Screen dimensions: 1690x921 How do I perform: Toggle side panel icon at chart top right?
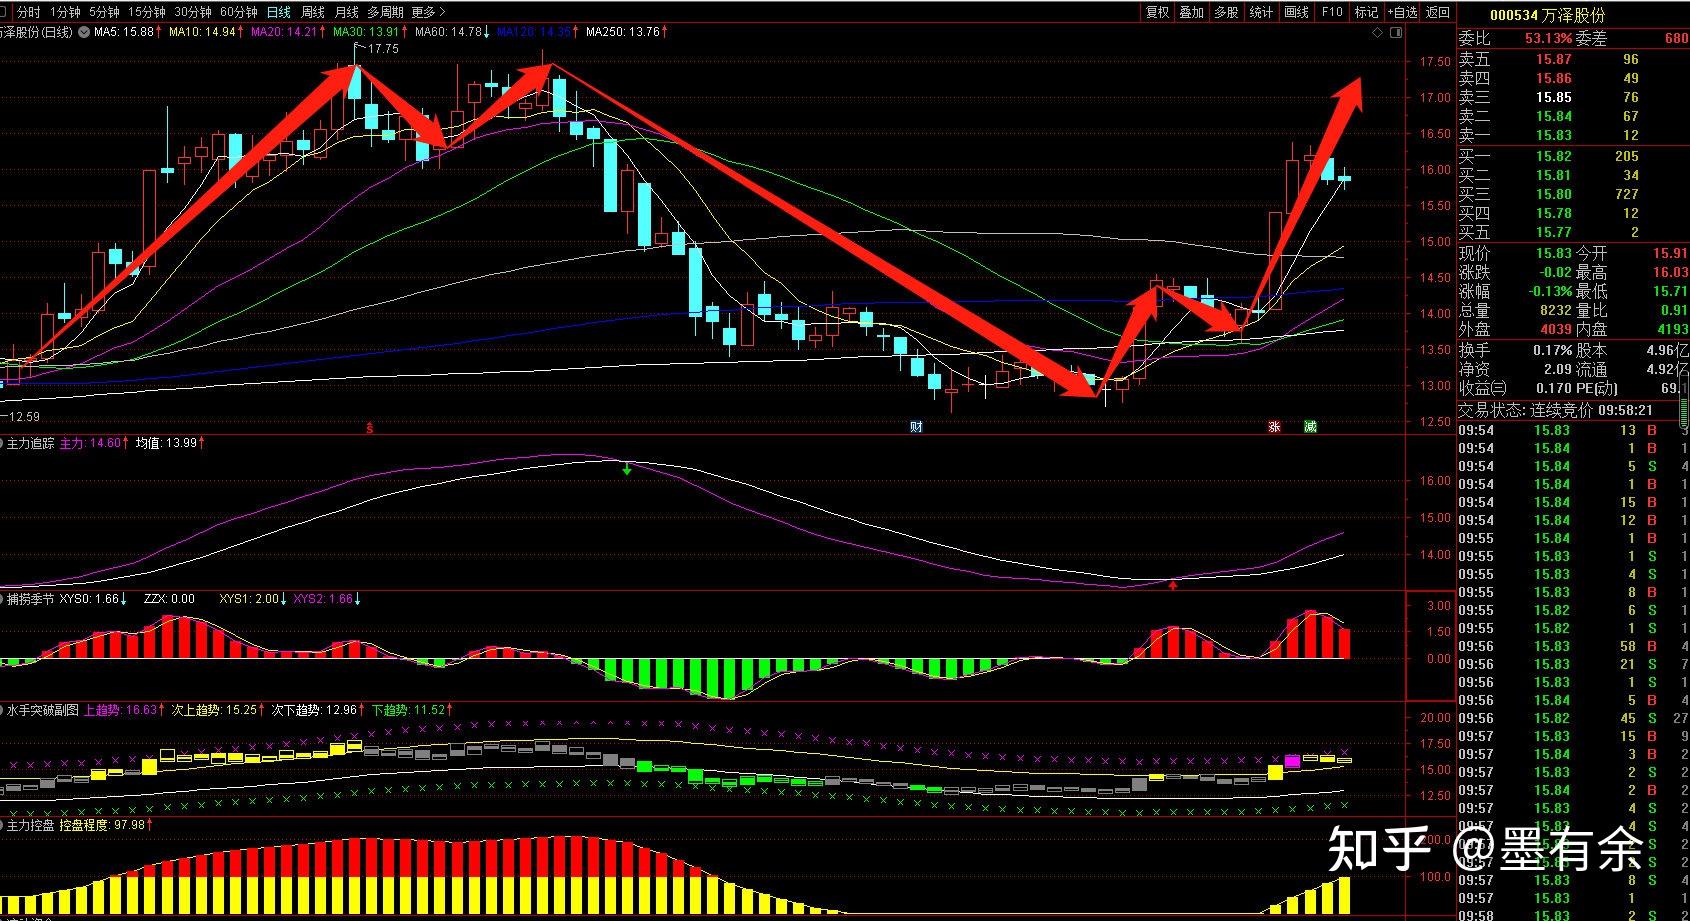coord(1397,33)
